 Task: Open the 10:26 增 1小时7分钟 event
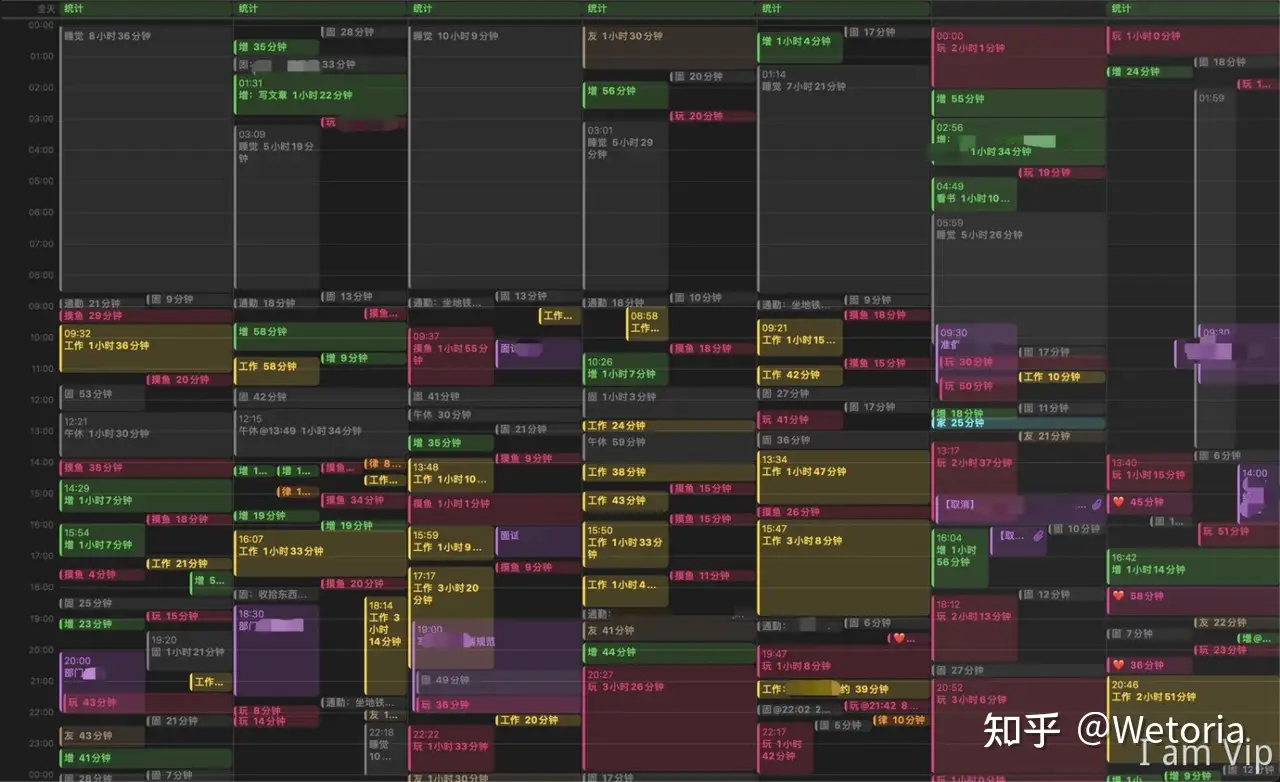pos(626,370)
